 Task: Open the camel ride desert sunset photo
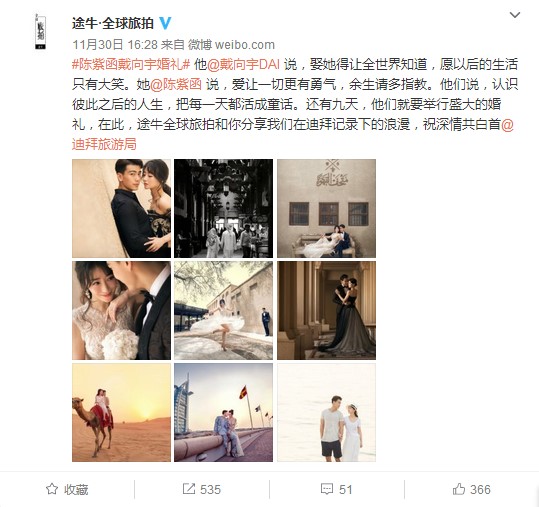coord(121,412)
